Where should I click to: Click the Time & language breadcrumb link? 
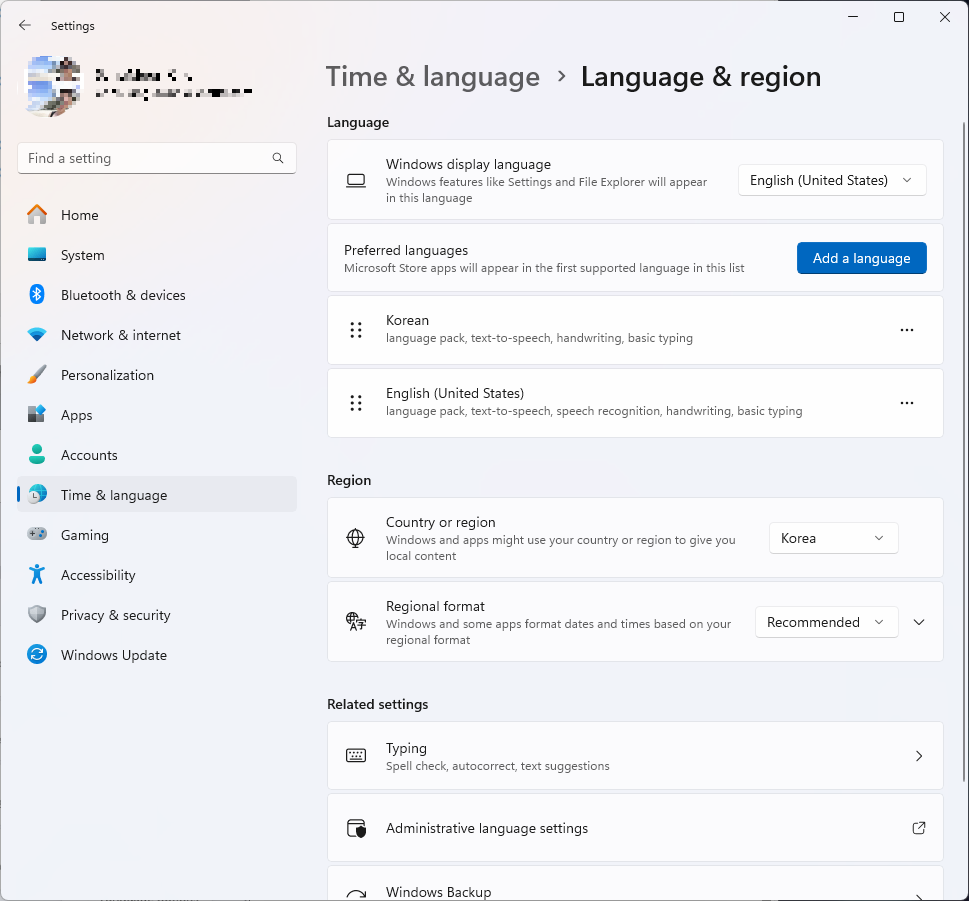(x=433, y=77)
